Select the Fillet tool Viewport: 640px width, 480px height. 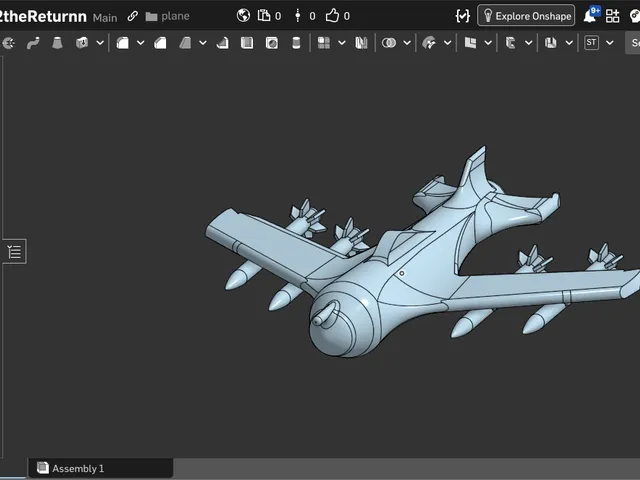(122, 43)
